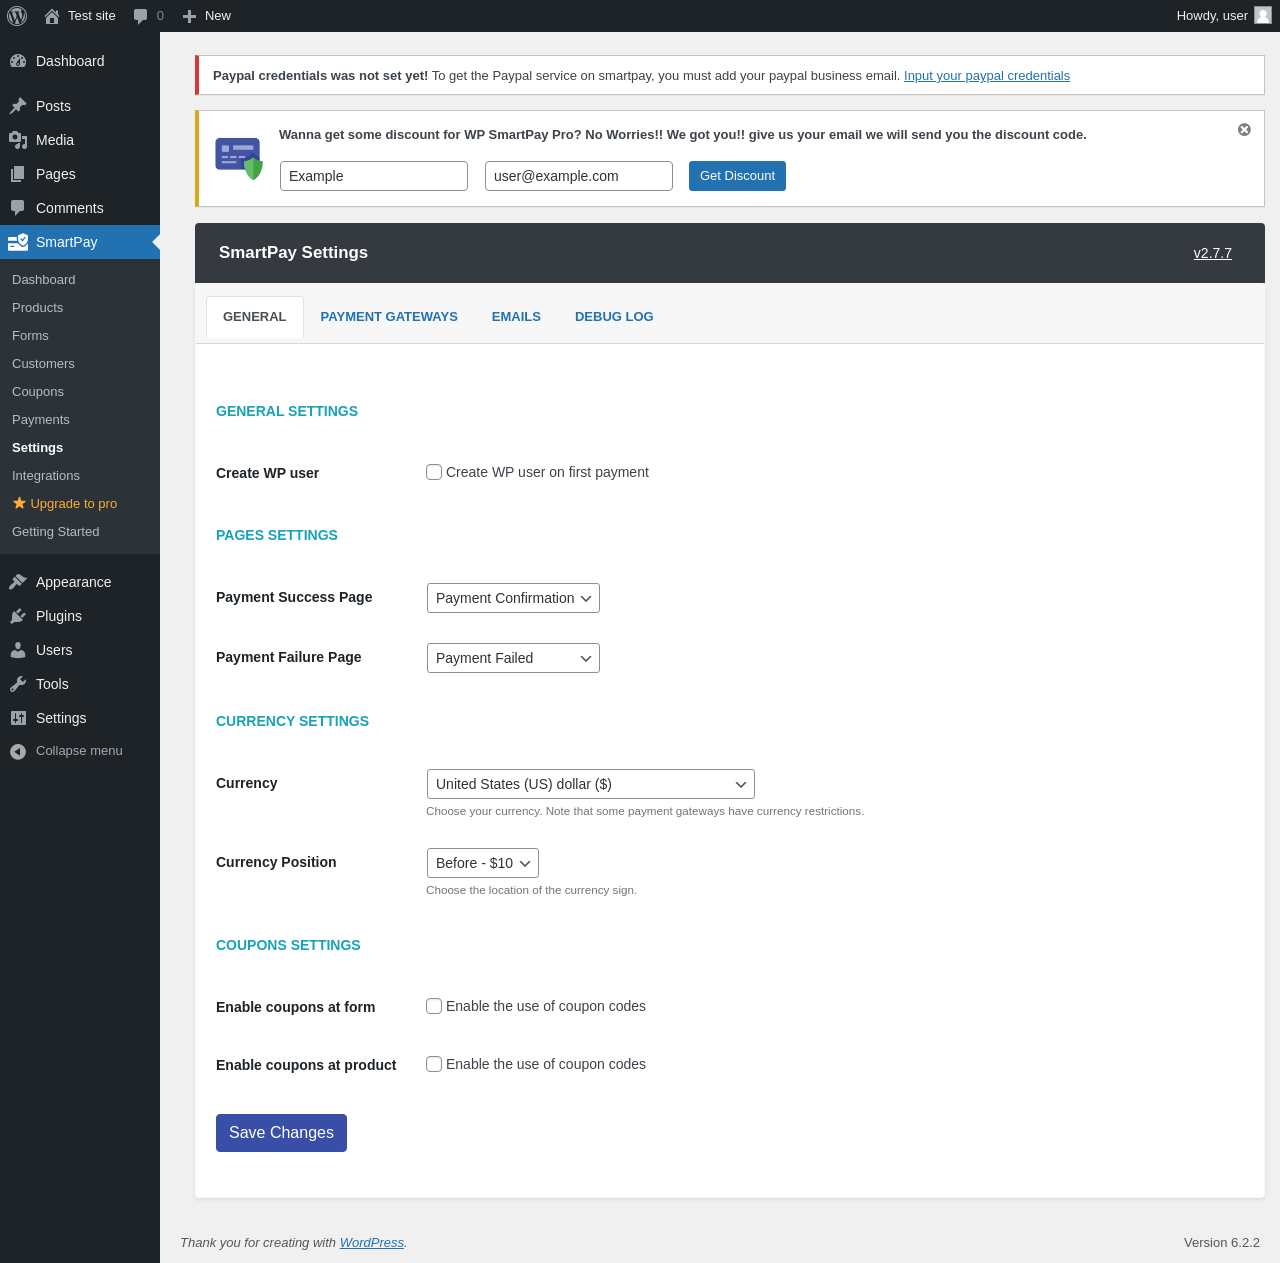Toggle the Enable coupons at form checkbox
Viewport: 1280px width, 1263px height.
[x=434, y=1006]
